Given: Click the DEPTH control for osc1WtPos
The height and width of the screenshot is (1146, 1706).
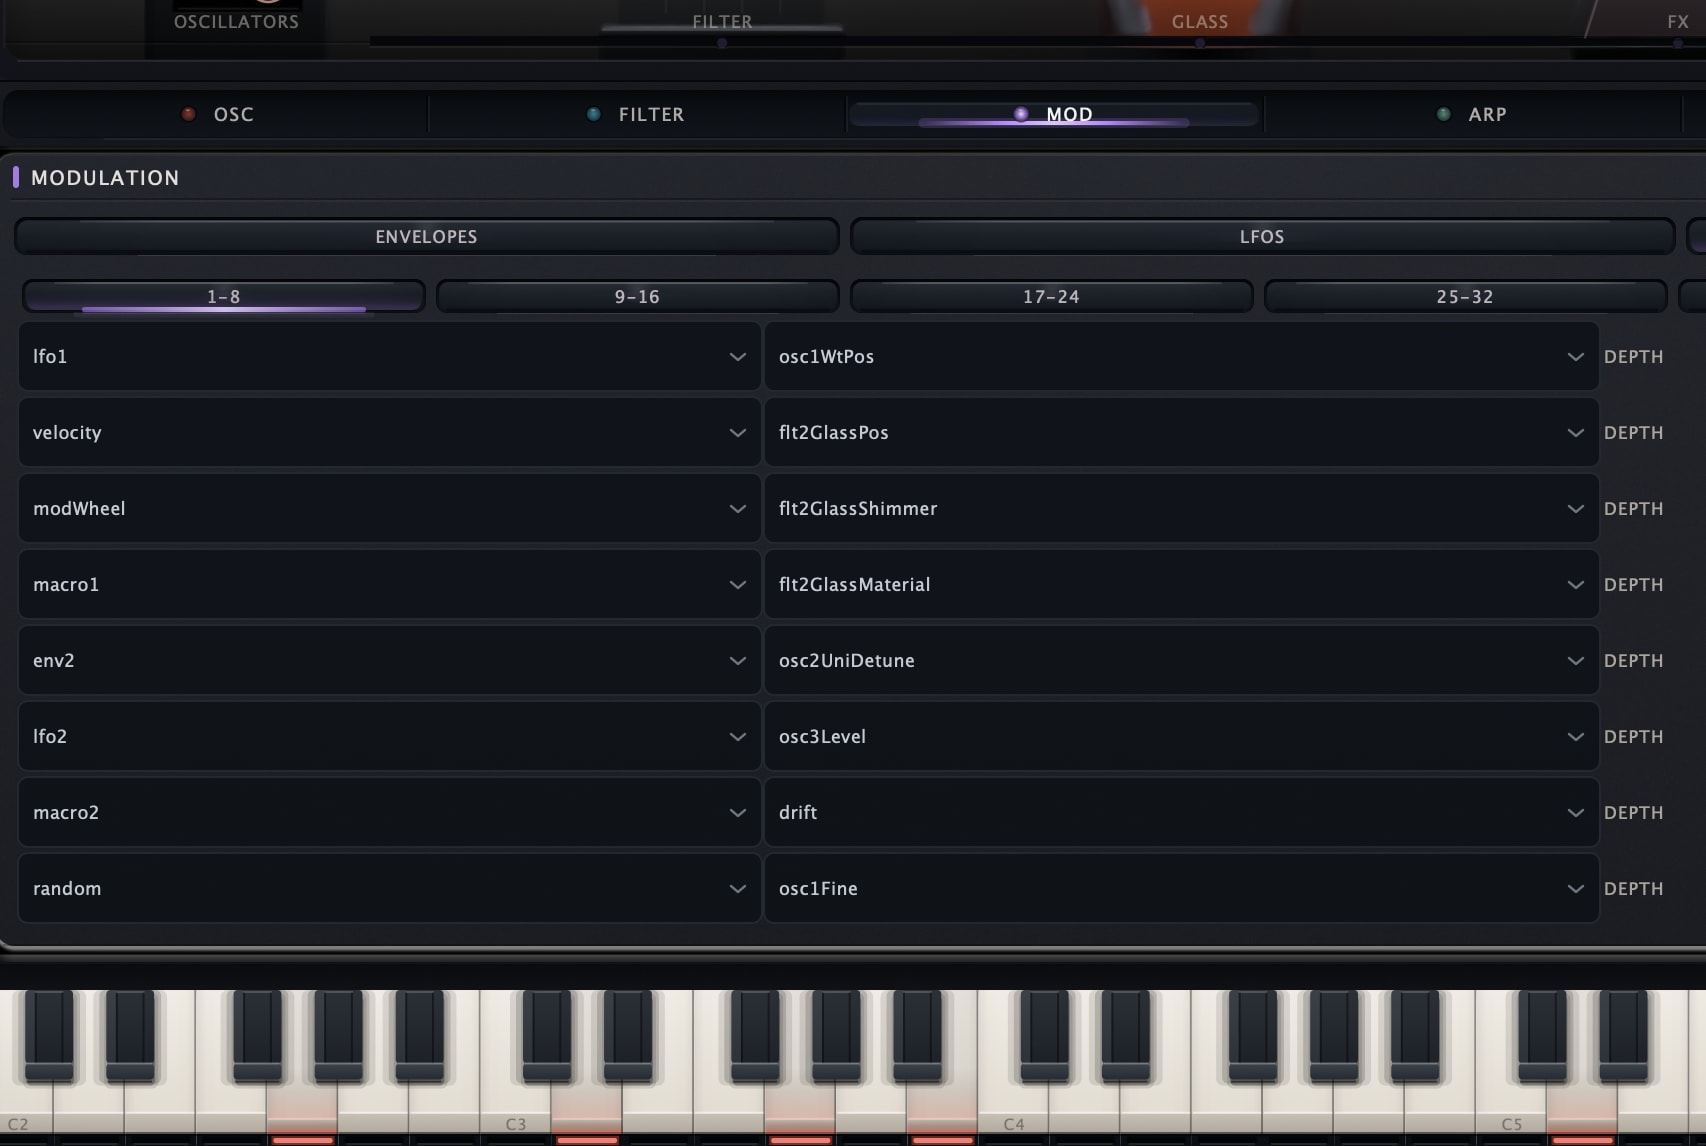Looking at the screenshot, I should [1634, 357].
